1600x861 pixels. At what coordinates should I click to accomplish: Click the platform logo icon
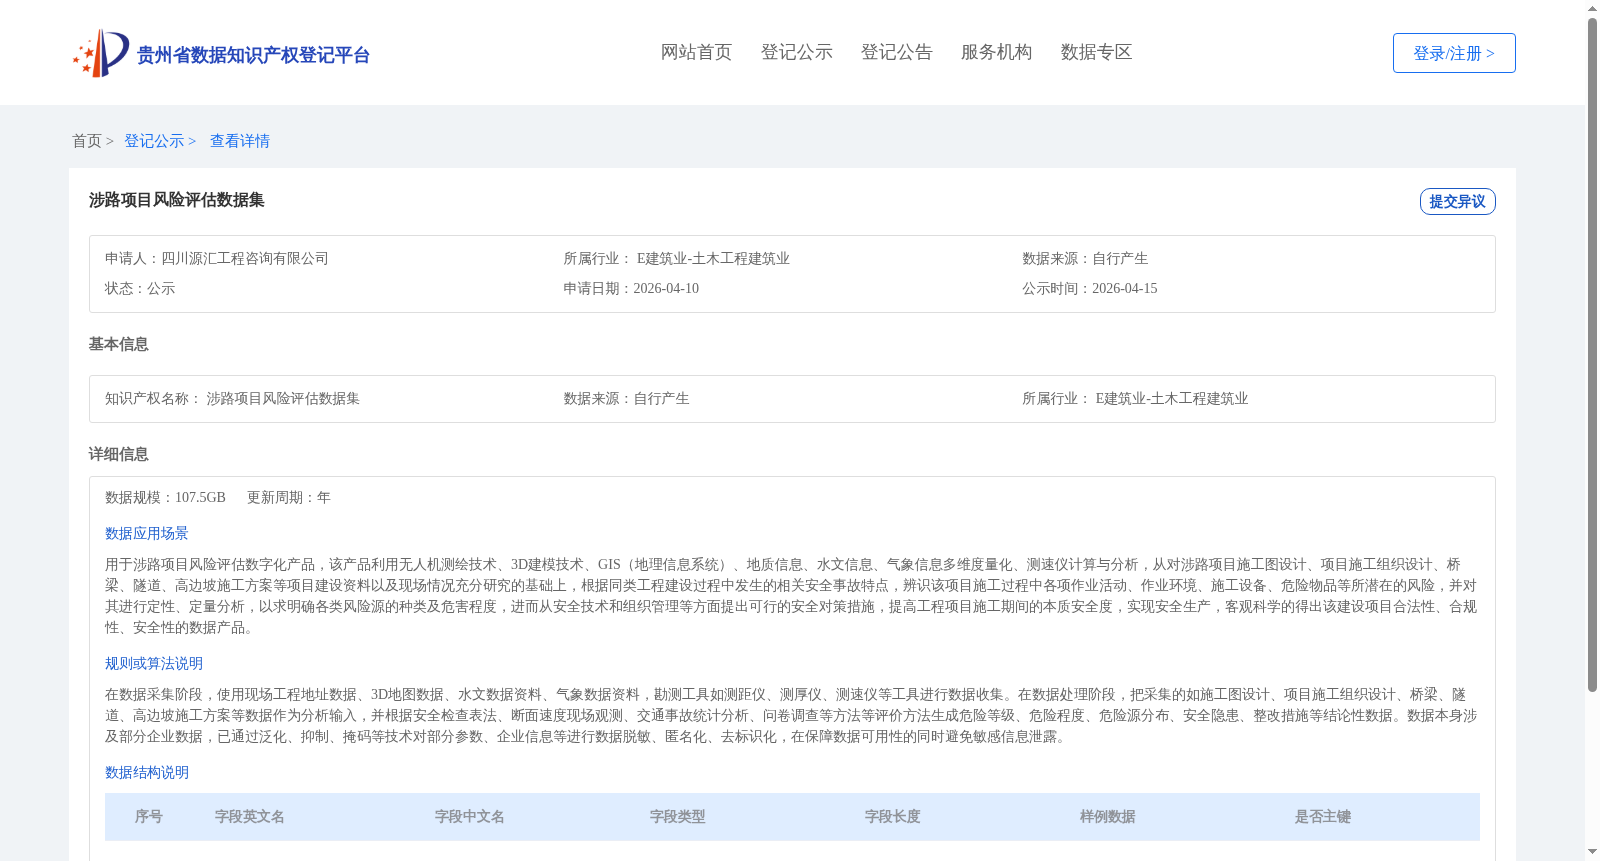point(101,53)
